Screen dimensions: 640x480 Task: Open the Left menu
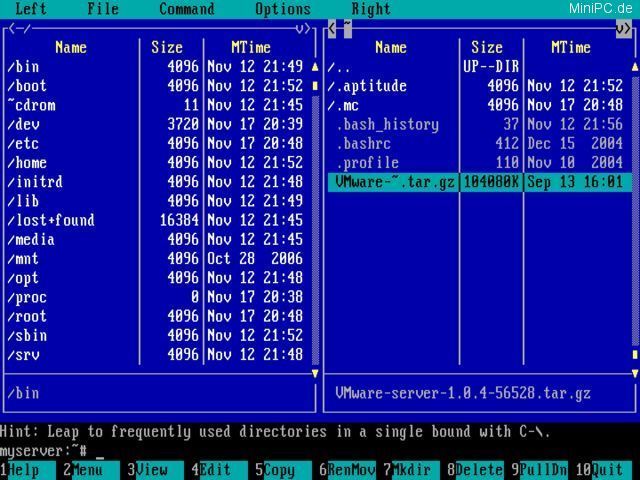[31, 9]
